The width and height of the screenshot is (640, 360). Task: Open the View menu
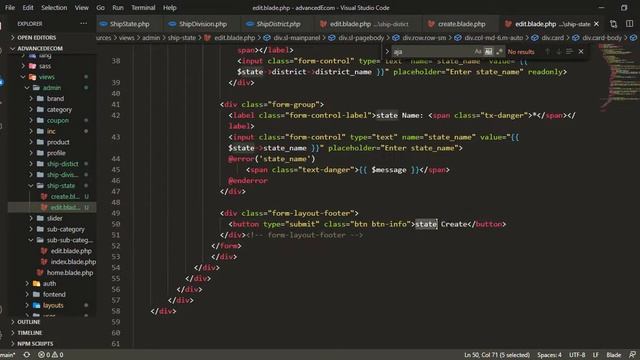pyautogui.click(x=82, y=8)
